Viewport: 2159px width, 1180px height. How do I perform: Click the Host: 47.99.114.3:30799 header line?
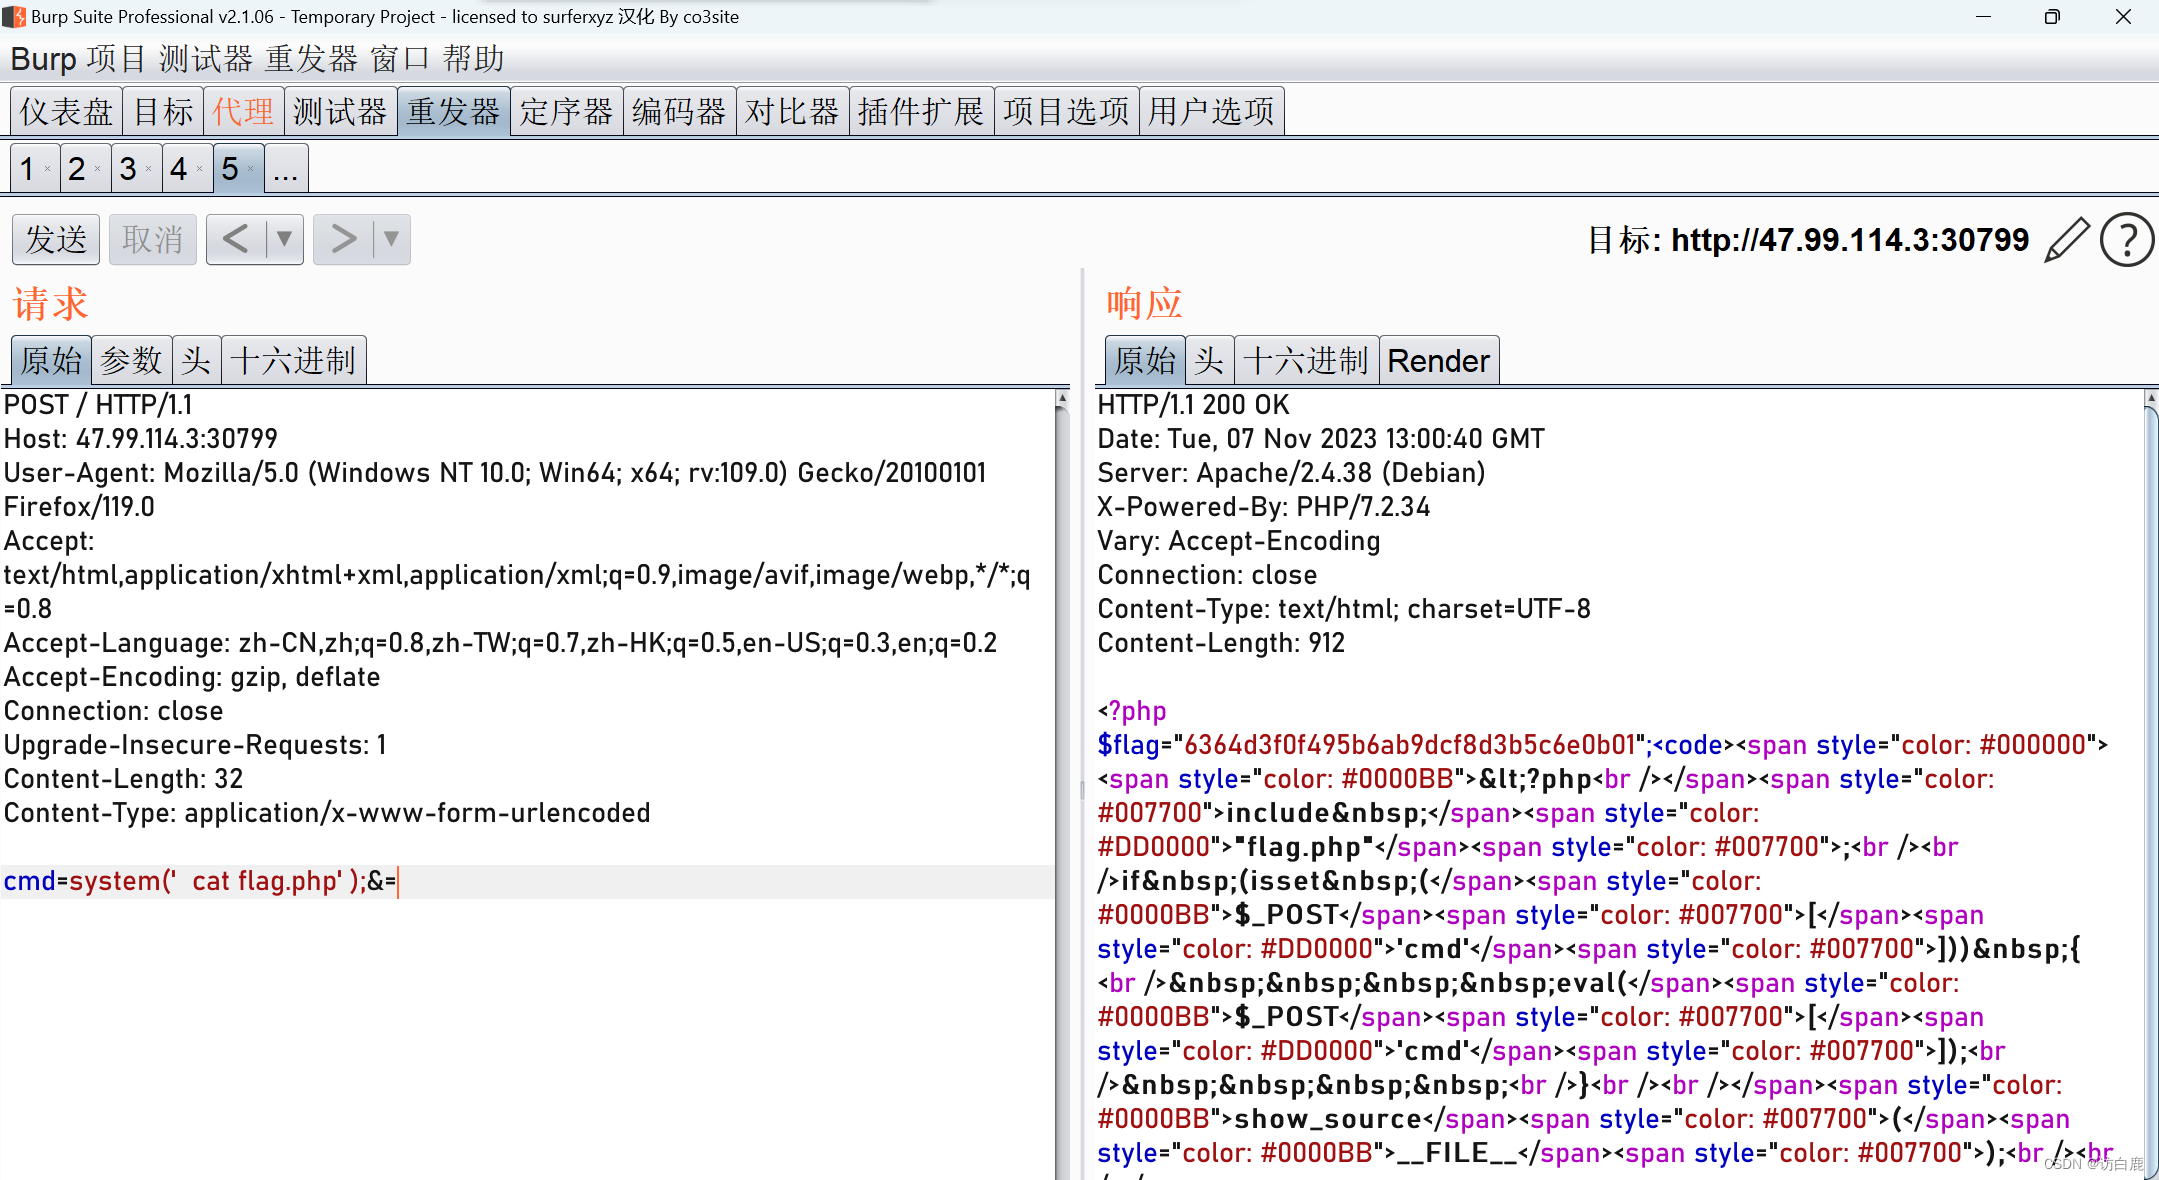click(x=141, y=439)
